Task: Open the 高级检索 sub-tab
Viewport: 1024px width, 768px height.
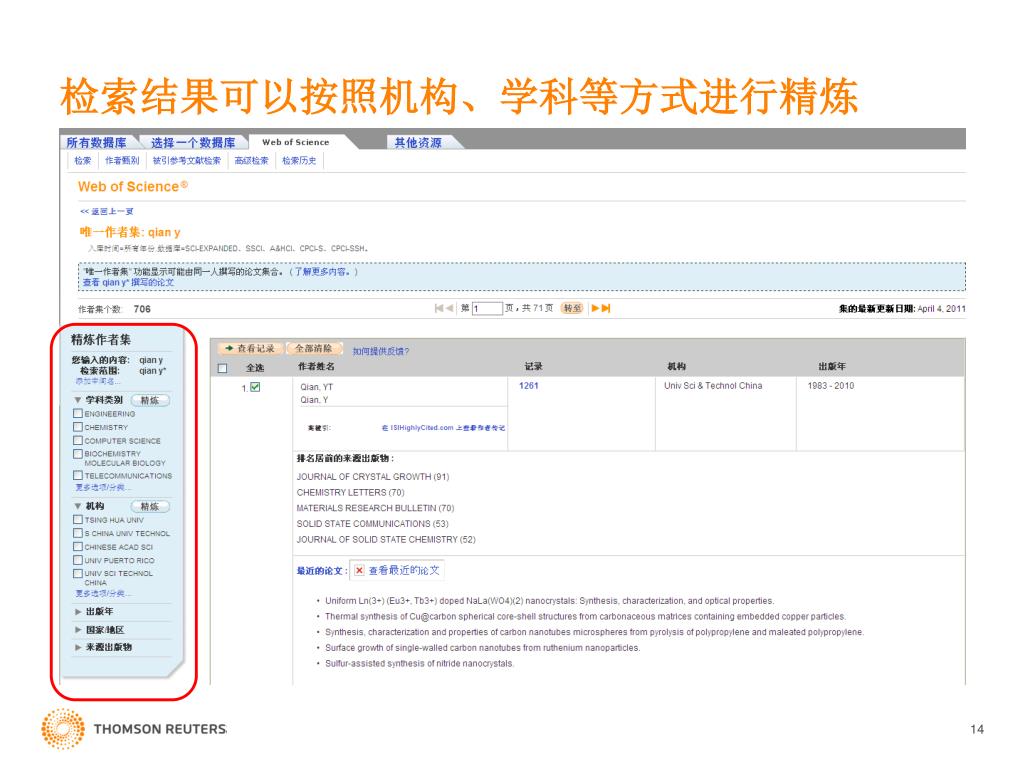Action: click(x=251, y=161)
